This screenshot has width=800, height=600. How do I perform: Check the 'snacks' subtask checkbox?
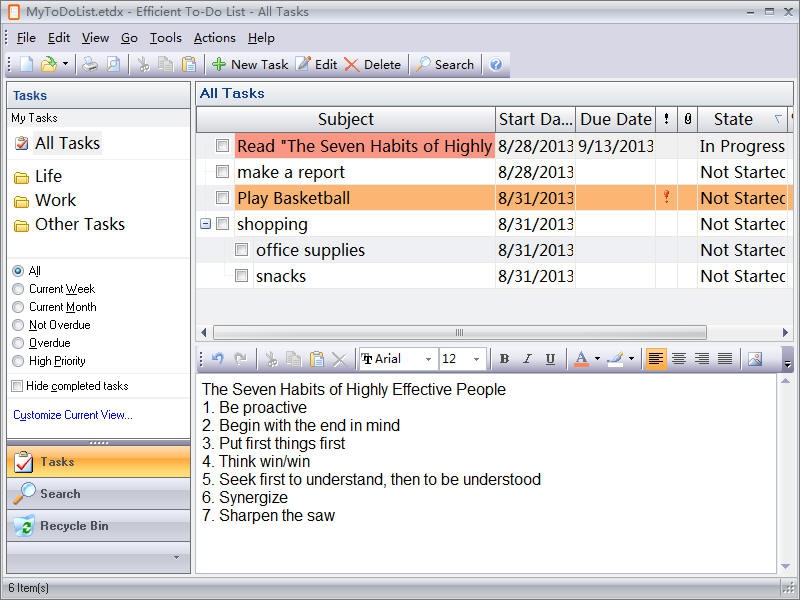241,276
